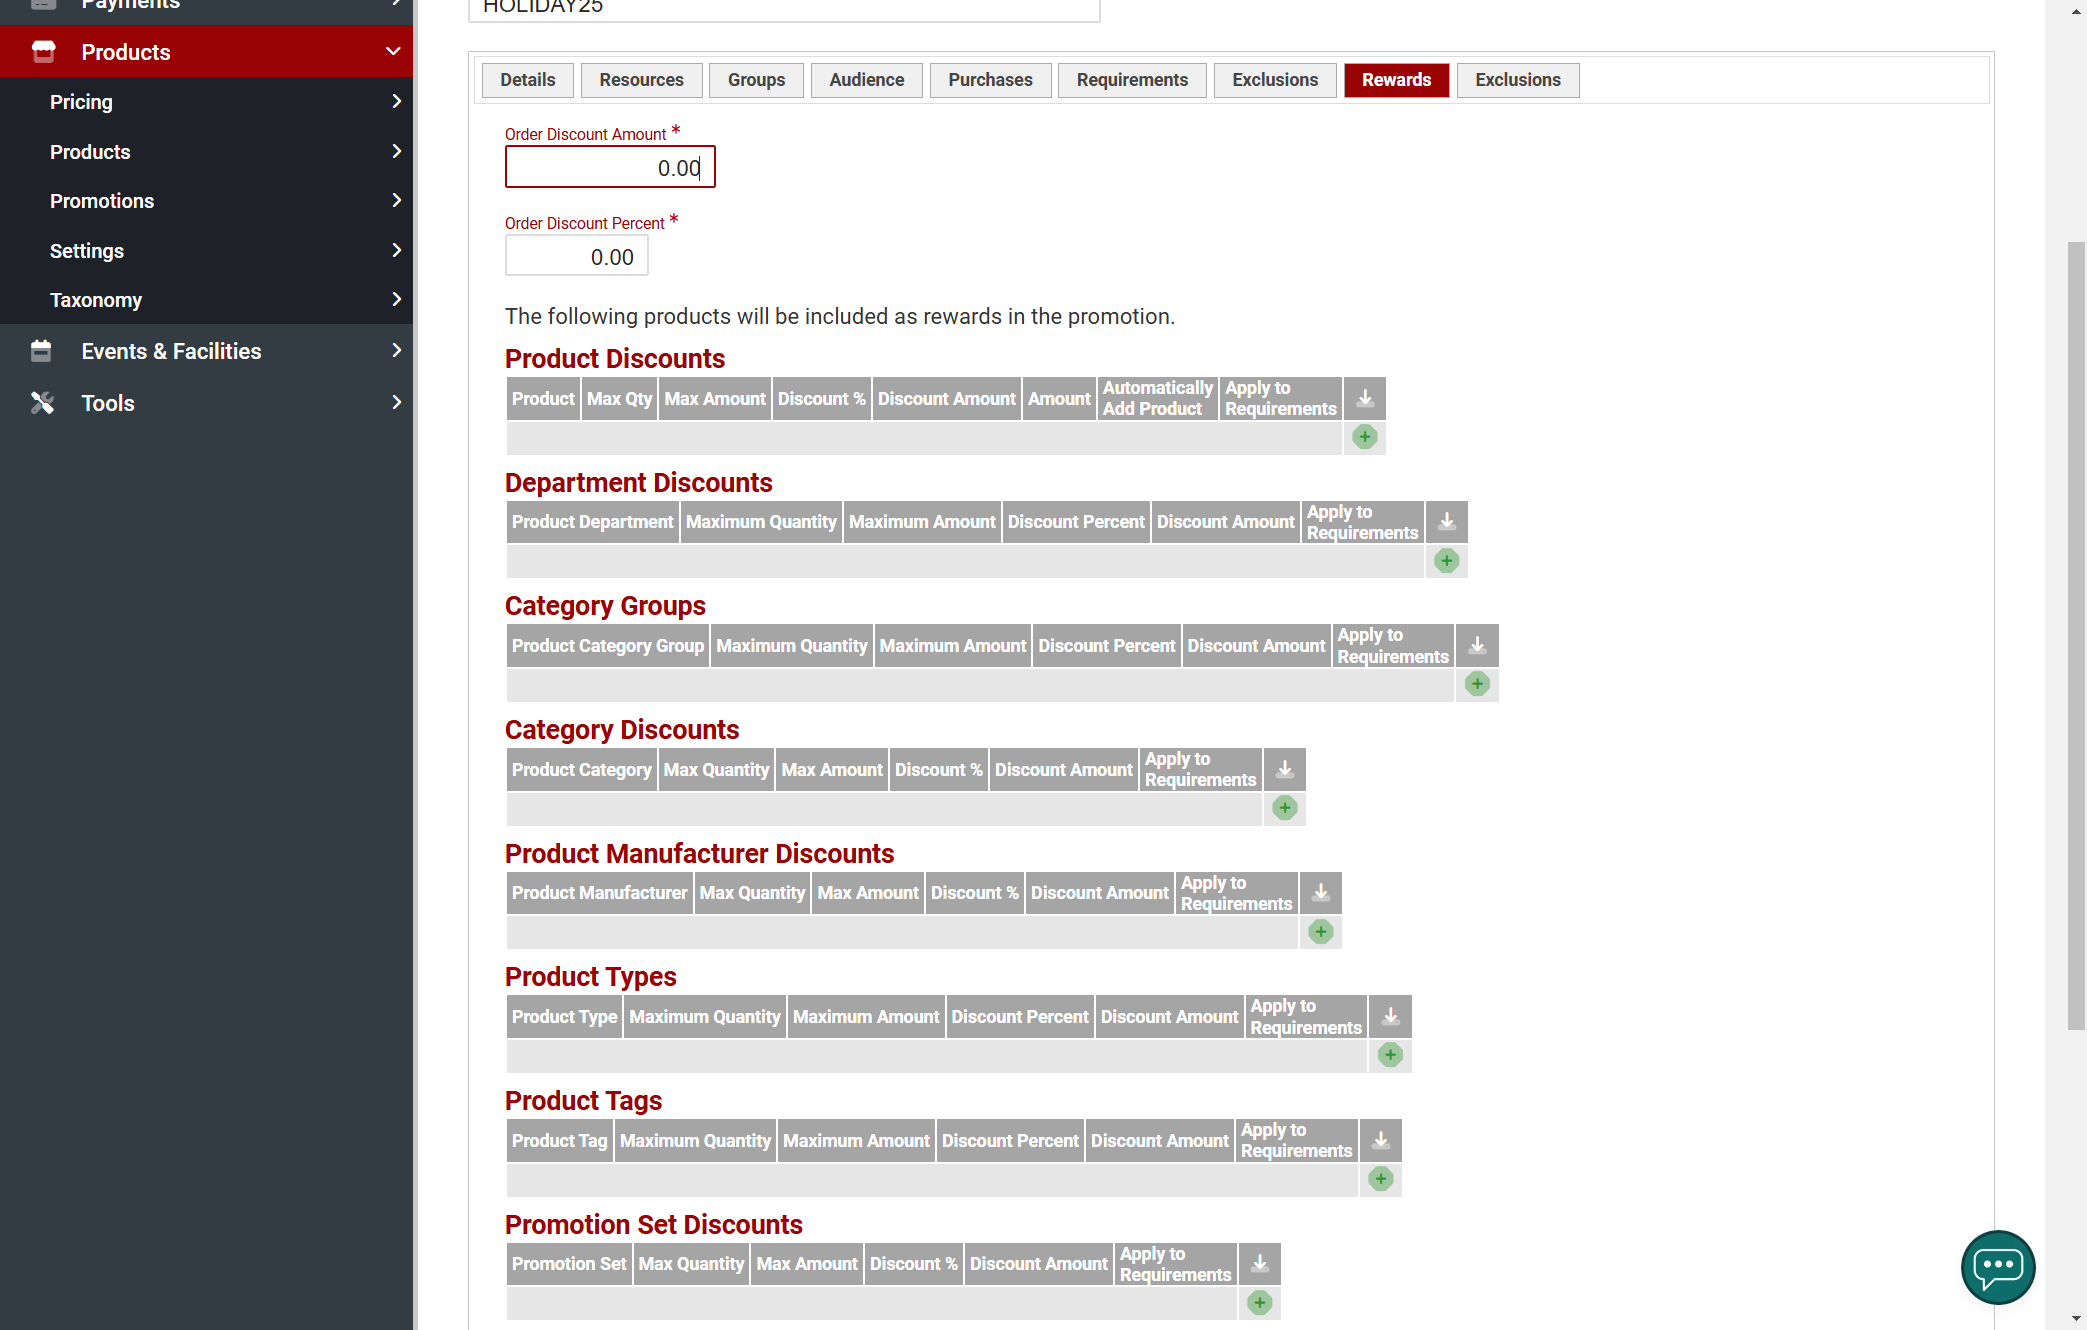Click the Product column header in Product Discounts
This screenshot has height=1330, width=2087.
(x=543, y=399)
